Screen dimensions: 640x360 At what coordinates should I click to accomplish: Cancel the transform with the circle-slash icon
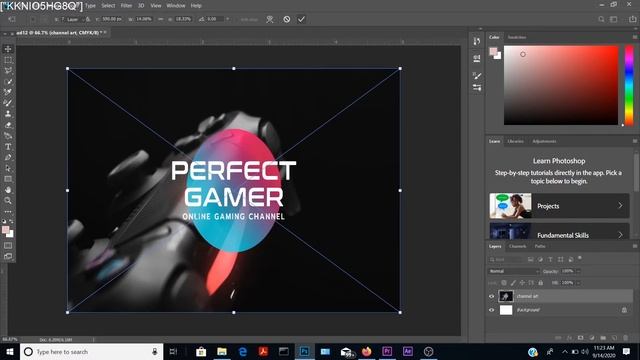coord(287,19)
